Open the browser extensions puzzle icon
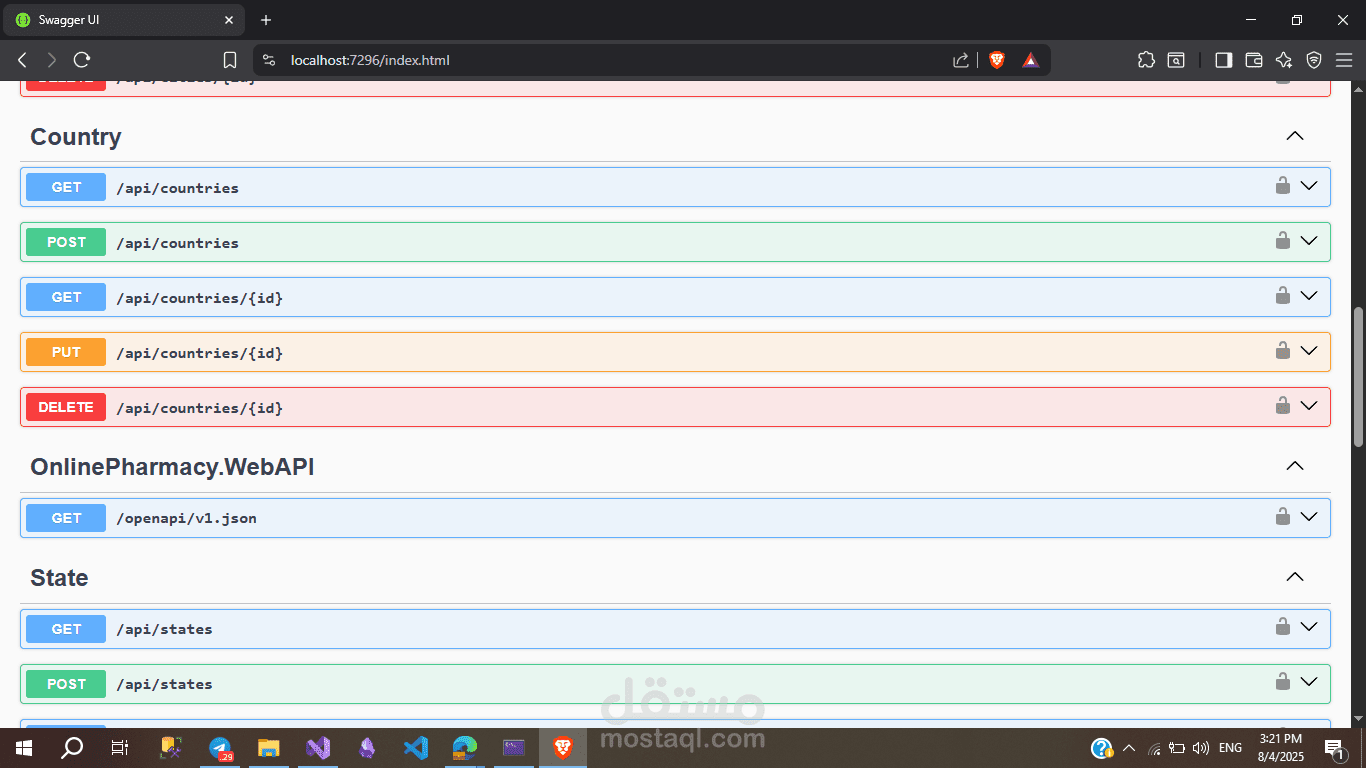This screenshot has height=768, width=1366. tap(1146, 60)
